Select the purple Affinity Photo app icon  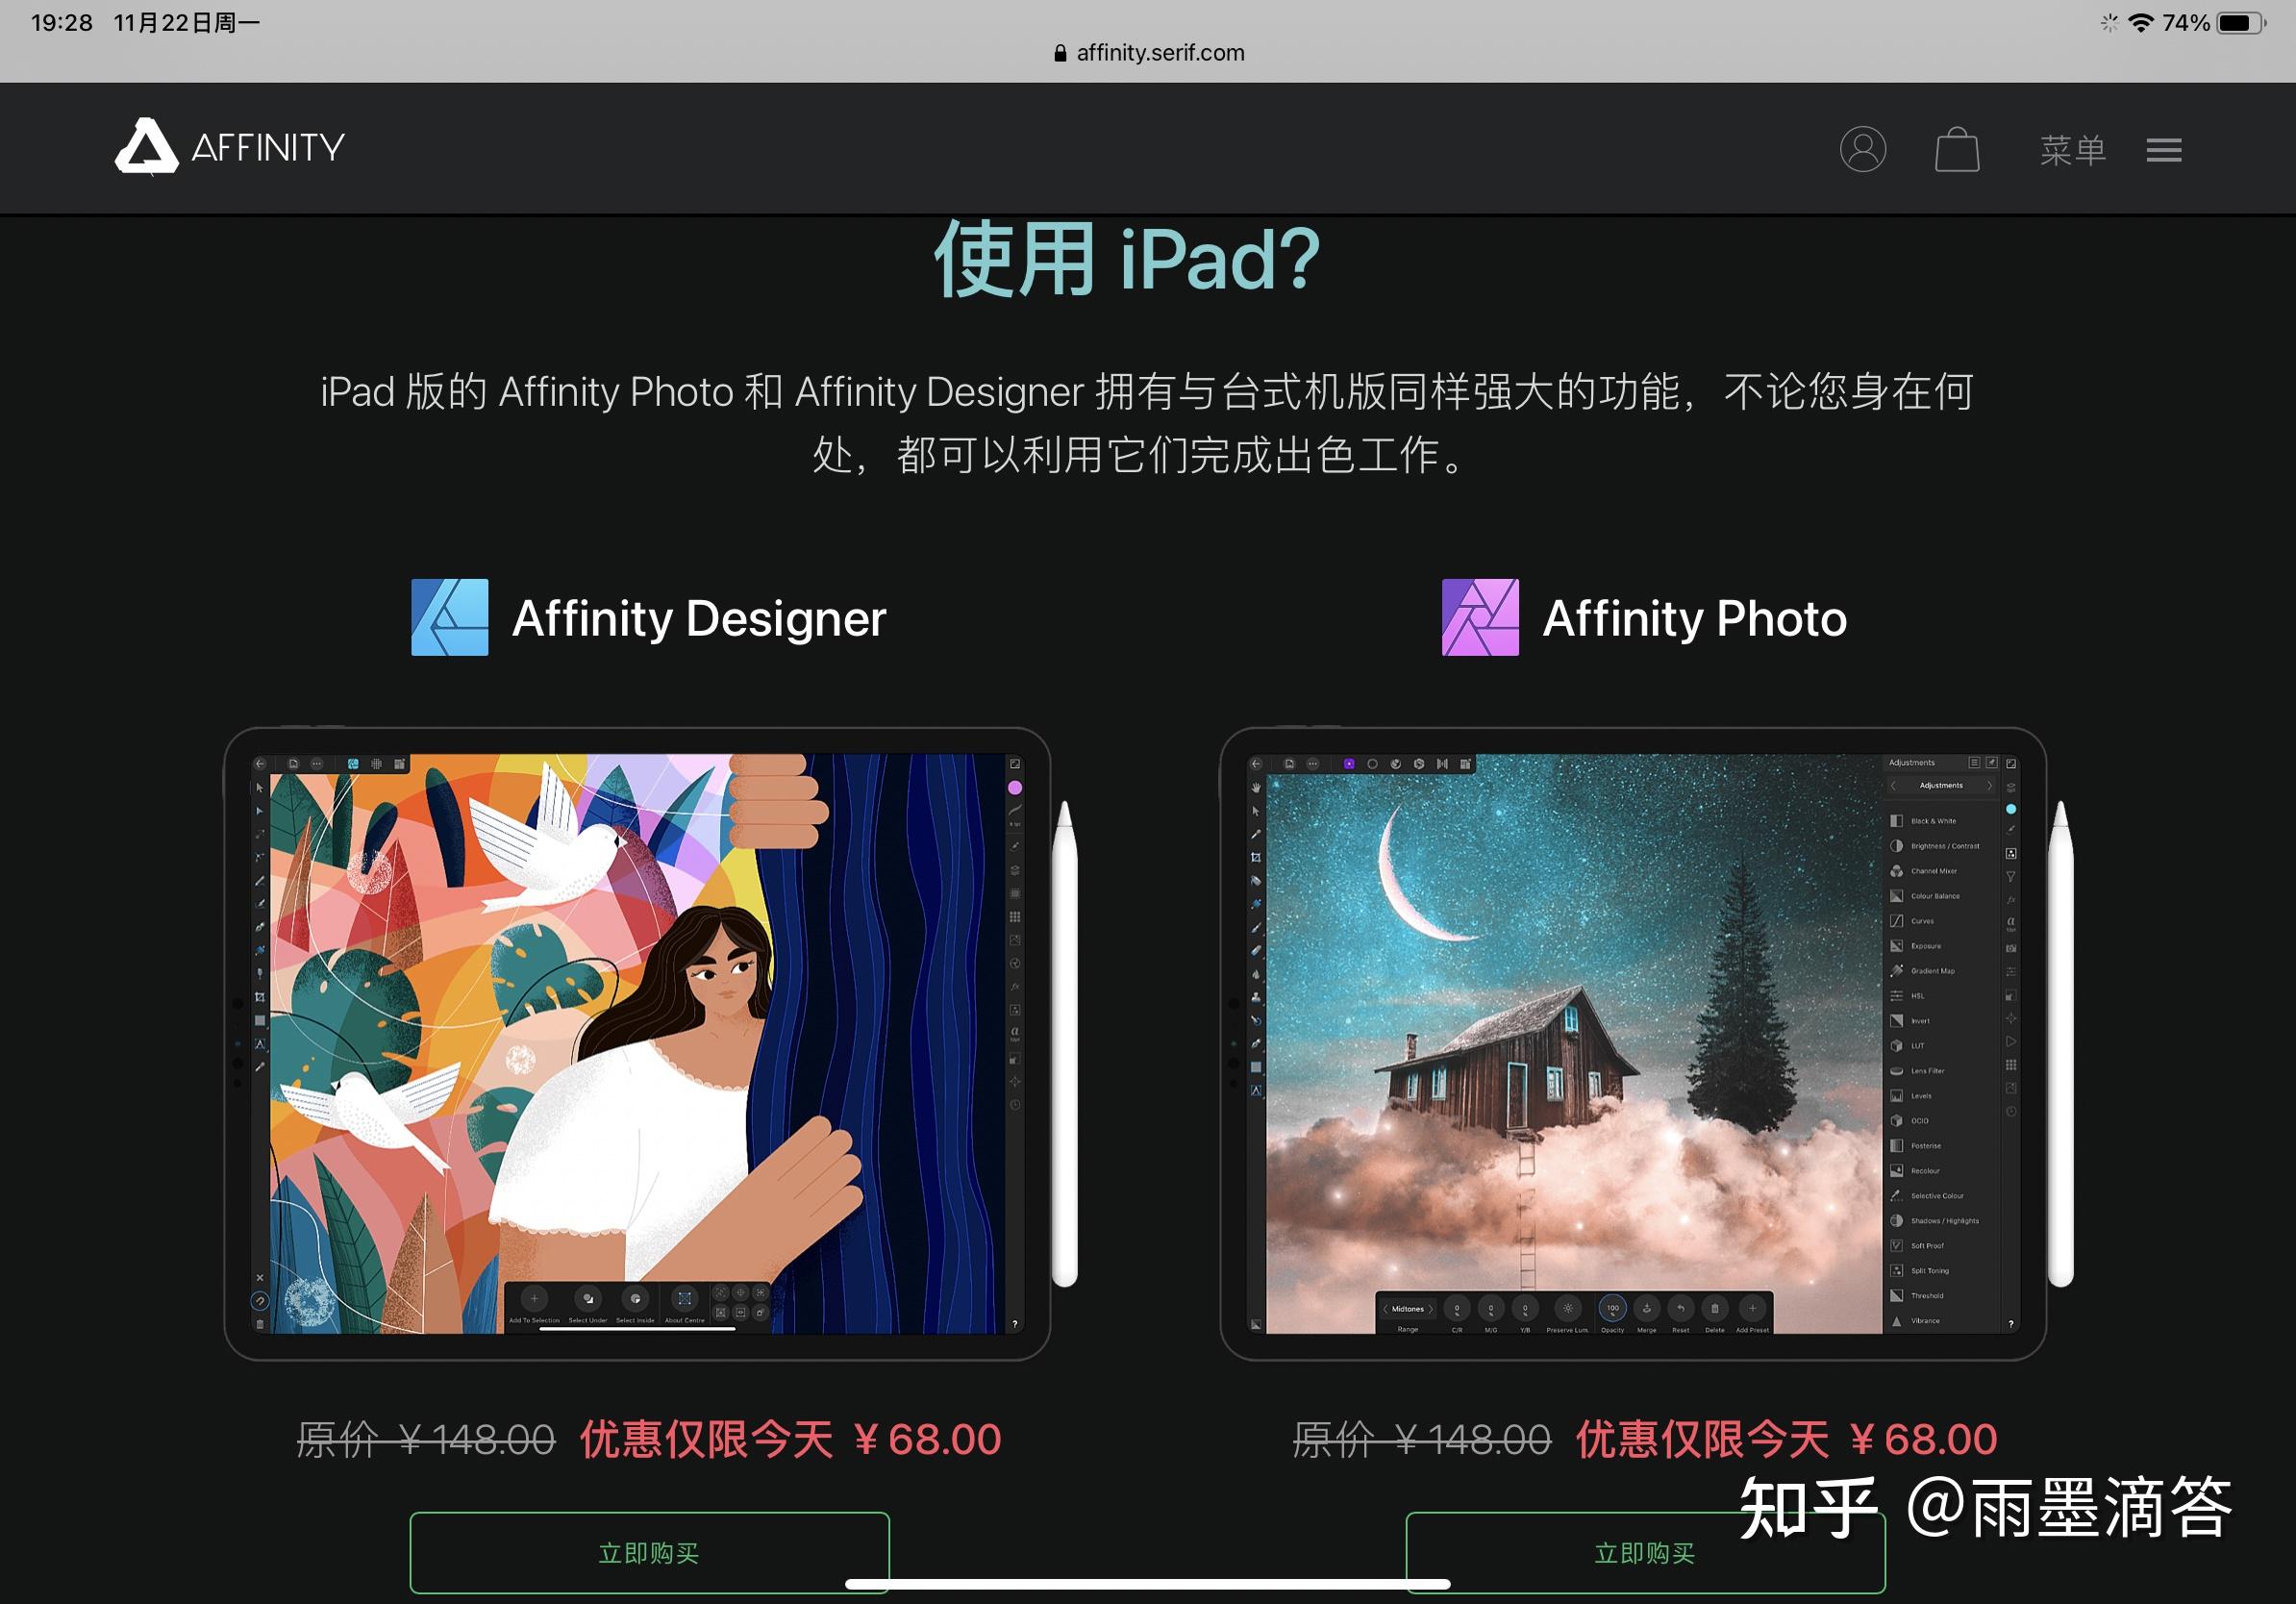point(1480,617)
